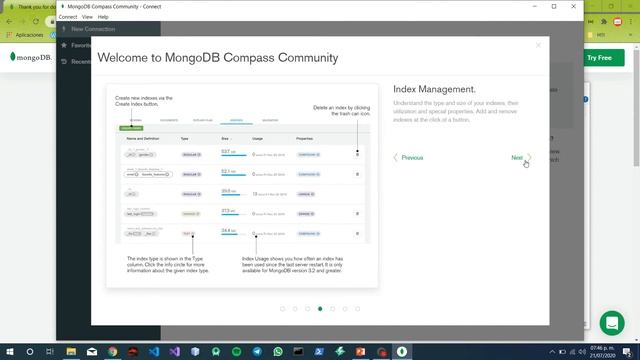Image resolution: width=640 pixels, height=360 pixels.
Task: Switch to Chrome on taskbar
Action: (113, 351)
